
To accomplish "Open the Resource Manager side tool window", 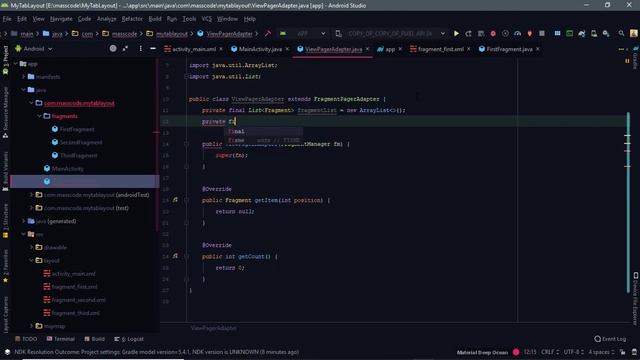I will [x=5, y=111].
